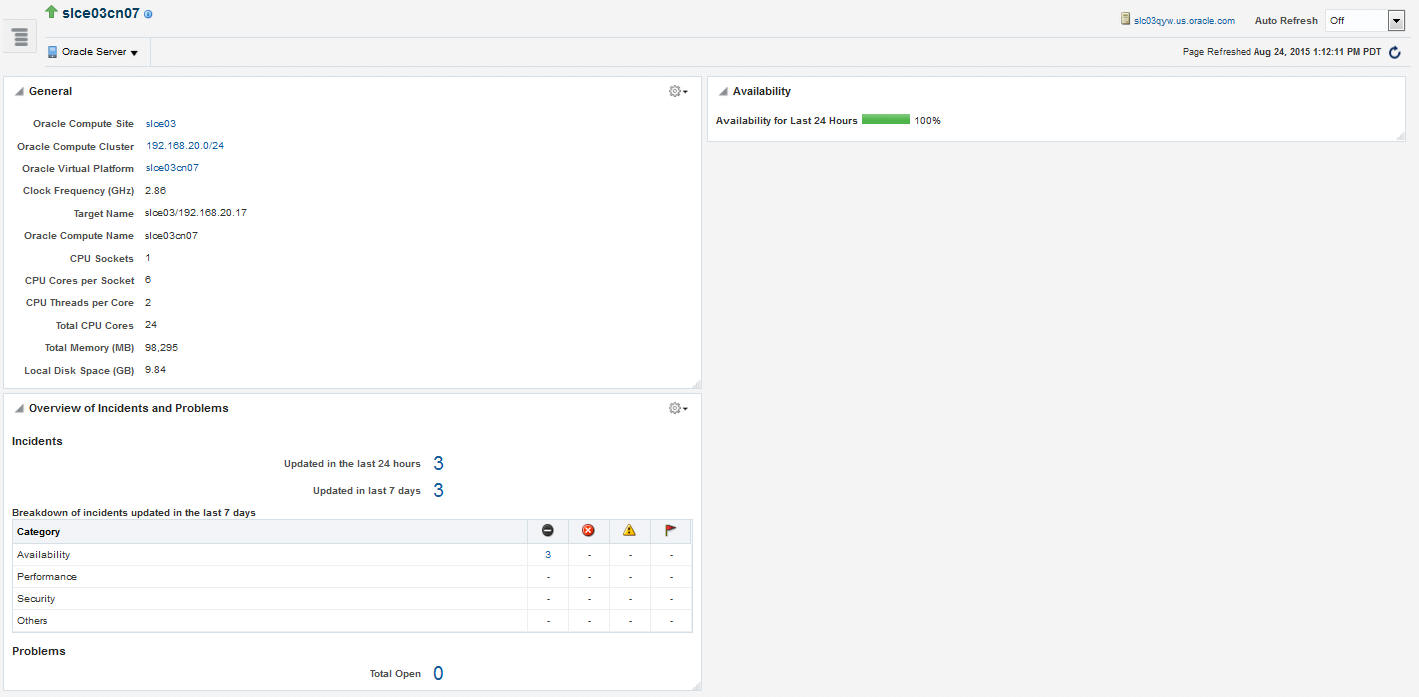Collapse the Availability panel
The width and height of the screenshot is (1419, 697).
723,92
